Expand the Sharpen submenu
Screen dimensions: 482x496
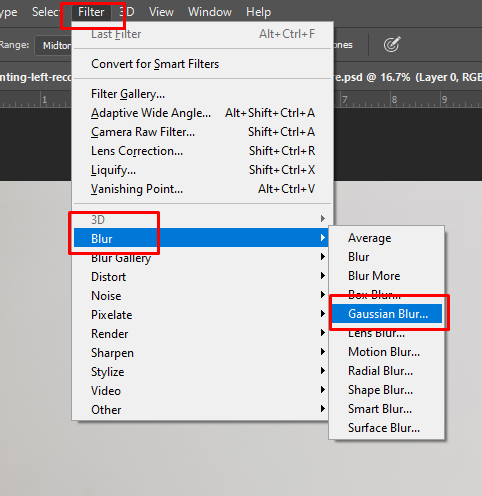(201, 353)
